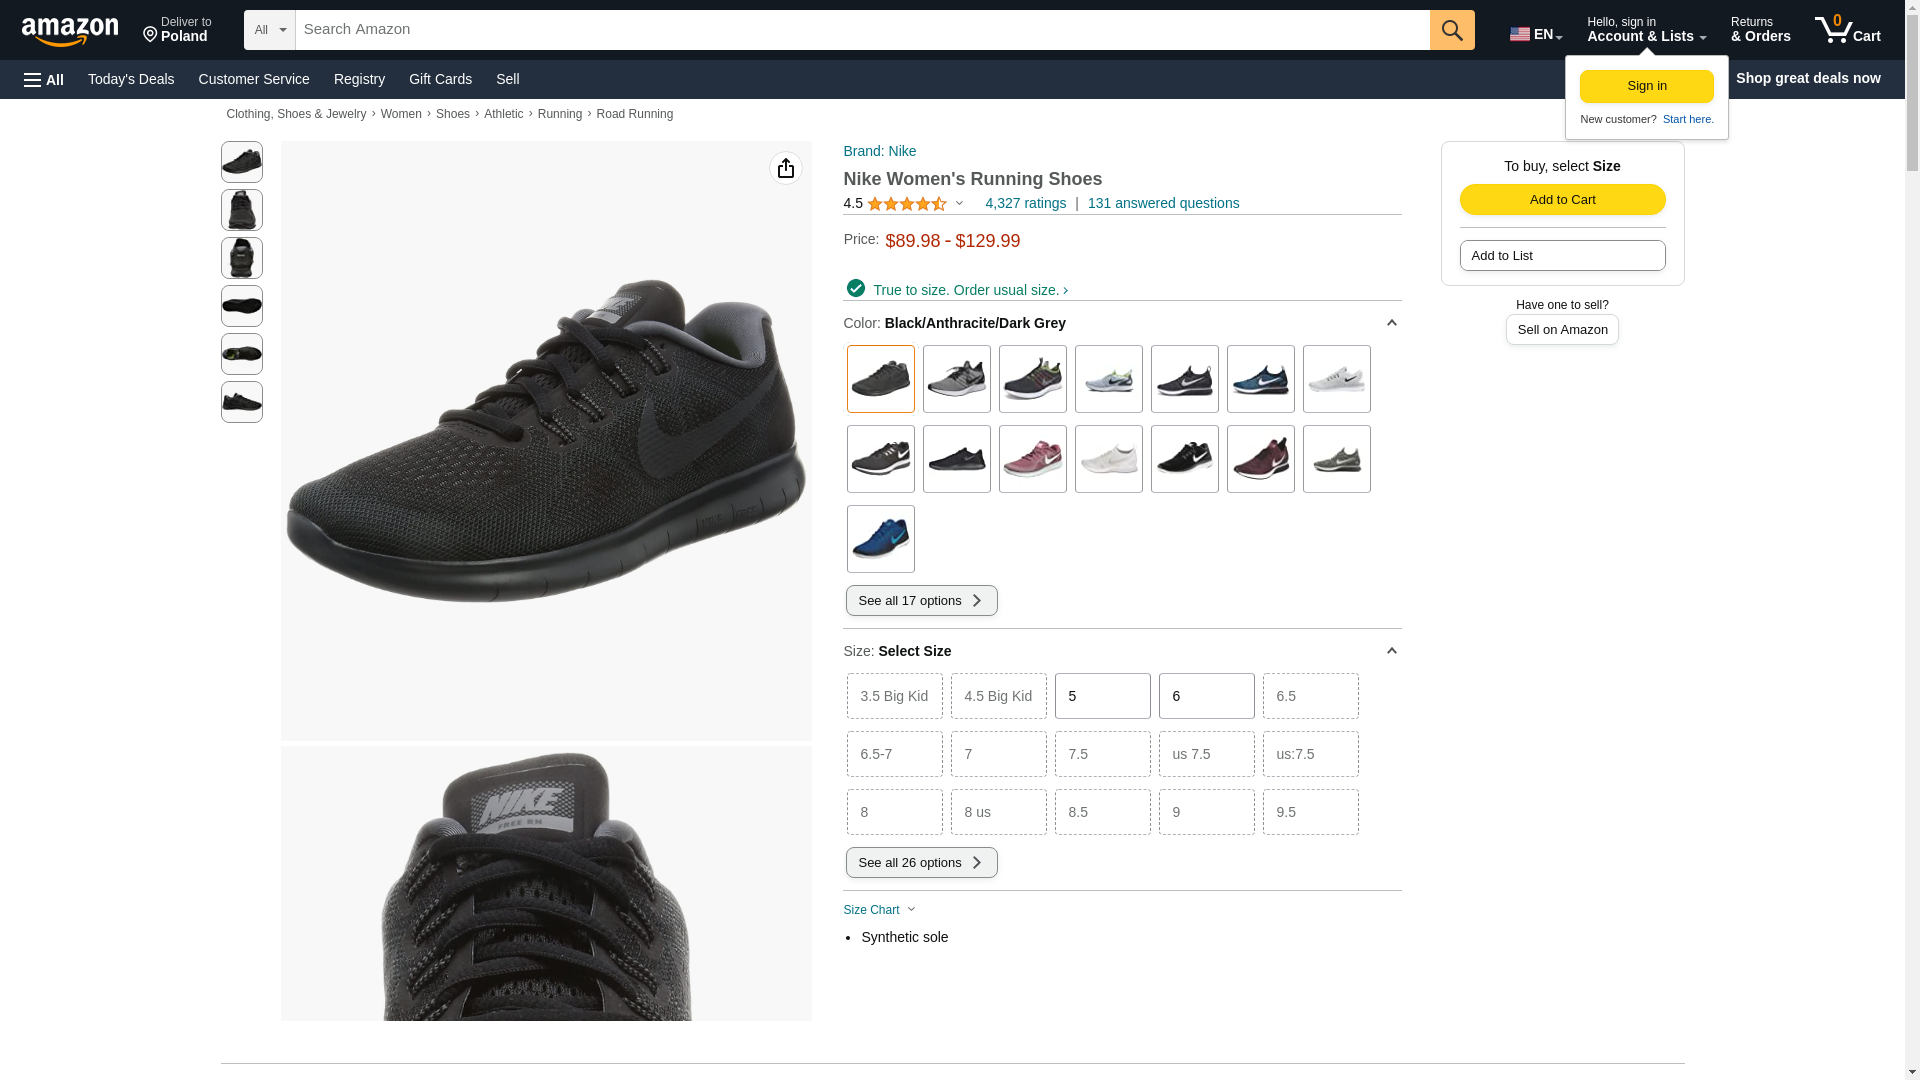Select size 6
The width and height of the screenshot is (1920, 1080).
[x=1206, y=696]
